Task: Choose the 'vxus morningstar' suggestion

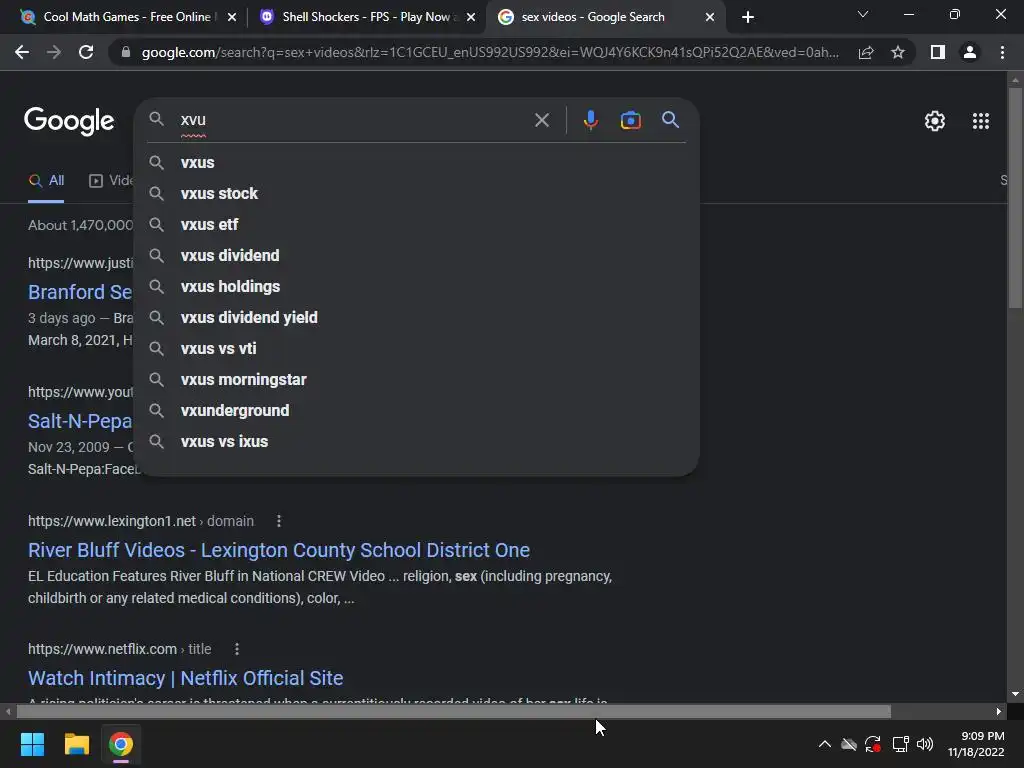Action: coord(417,379)
